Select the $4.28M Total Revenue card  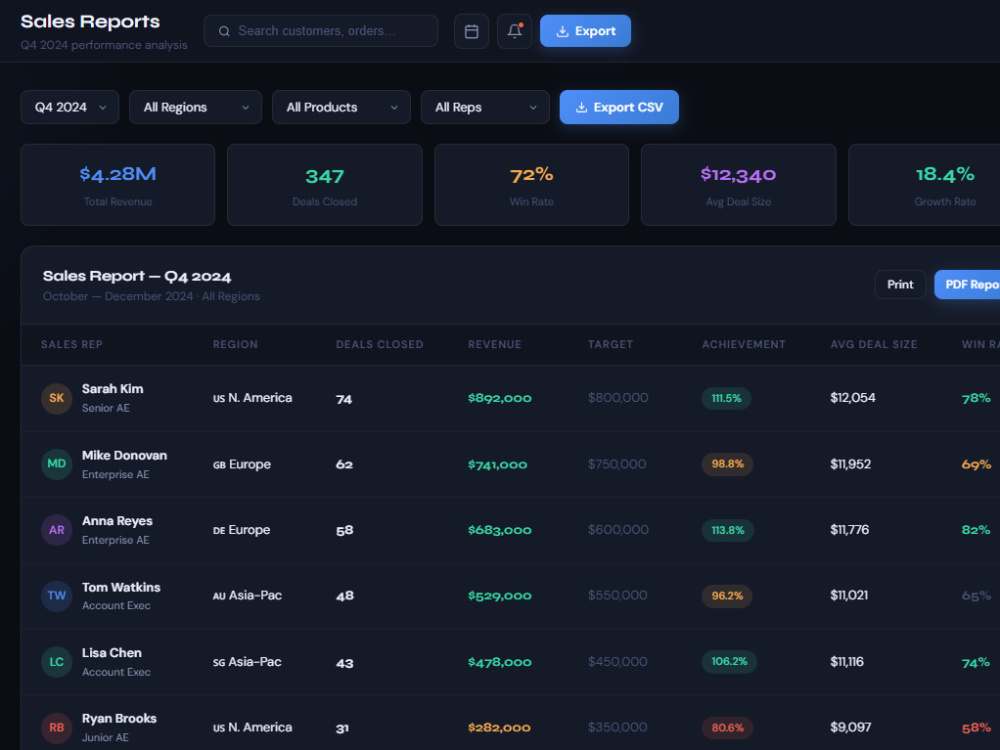118,185
